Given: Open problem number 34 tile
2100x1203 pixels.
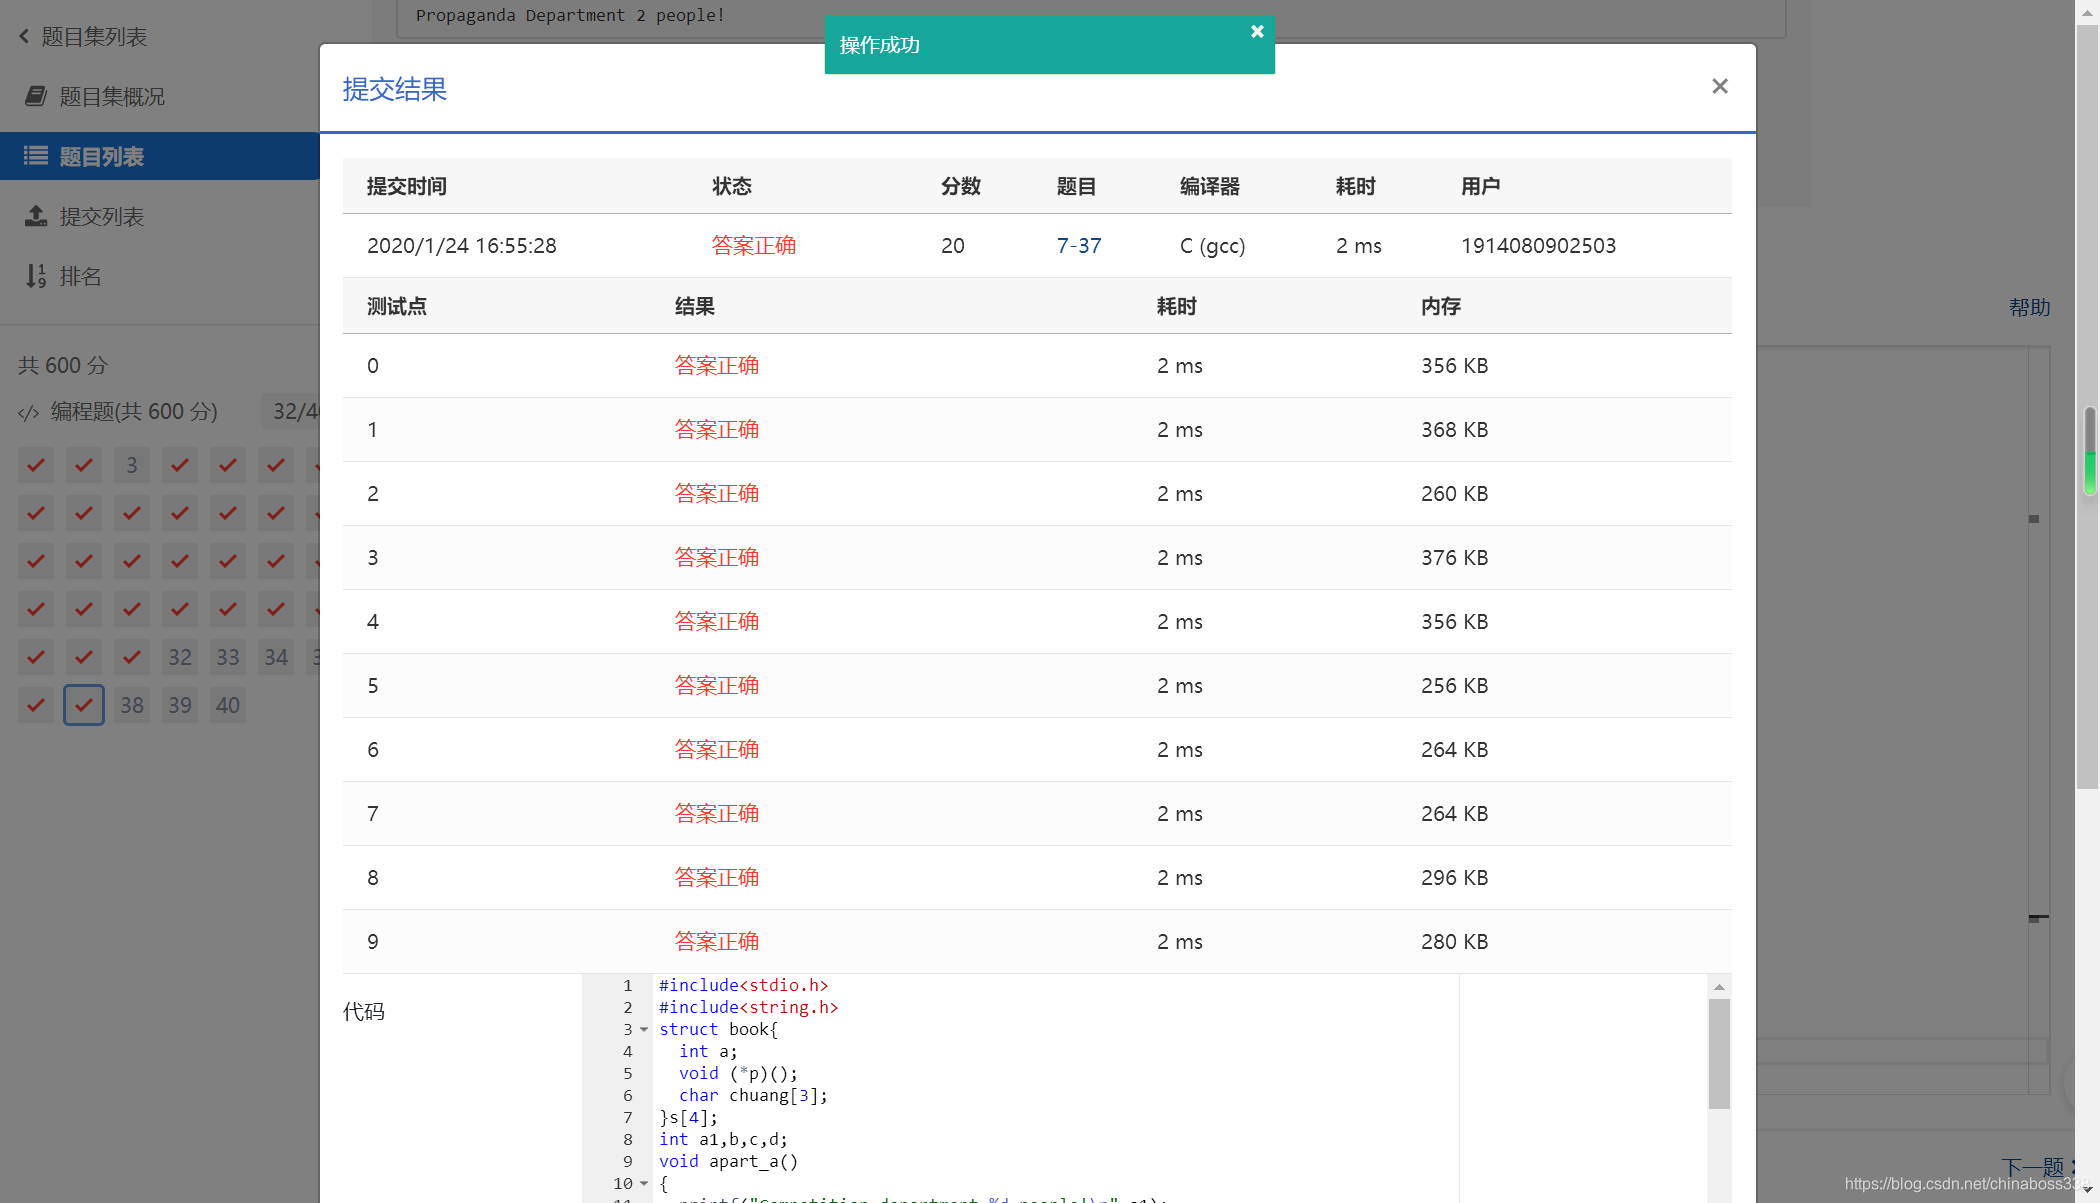Looking at the screenshot, I should (276, 658).
